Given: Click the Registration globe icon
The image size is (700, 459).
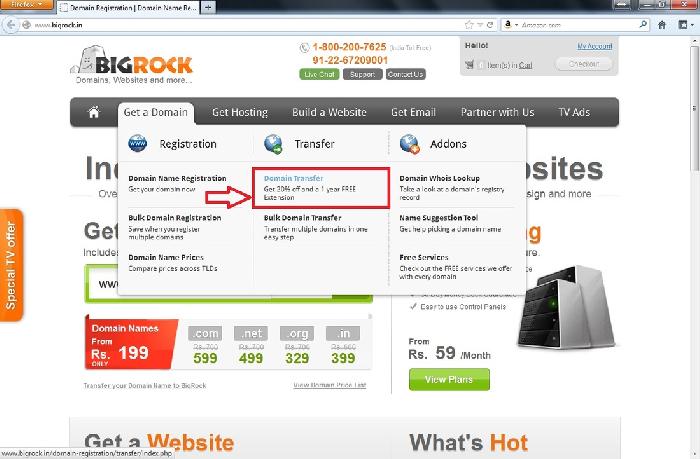Looking at the screenshot, I should (x=138, y=144).
